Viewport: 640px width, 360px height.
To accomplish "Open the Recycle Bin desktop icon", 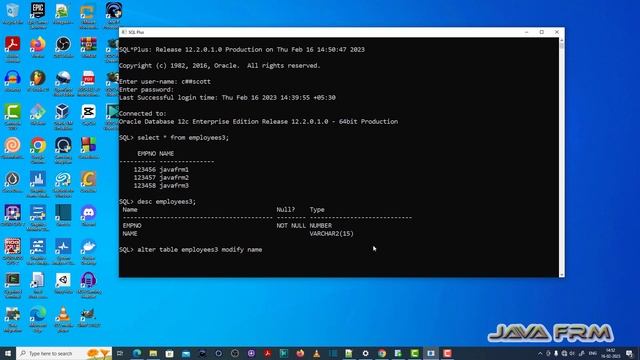I will coord(12,13).
